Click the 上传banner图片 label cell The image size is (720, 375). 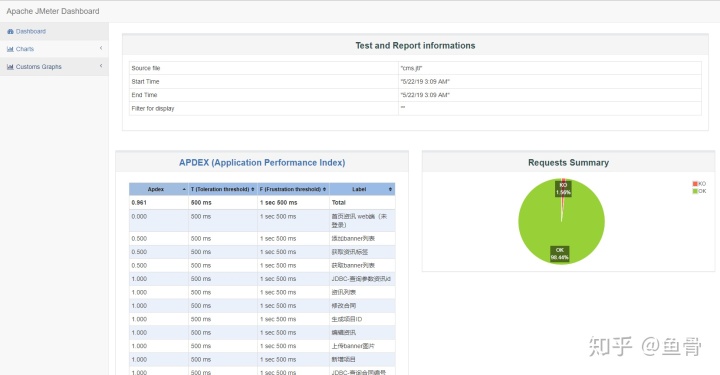pyautogui.click(x=362, y=346)
